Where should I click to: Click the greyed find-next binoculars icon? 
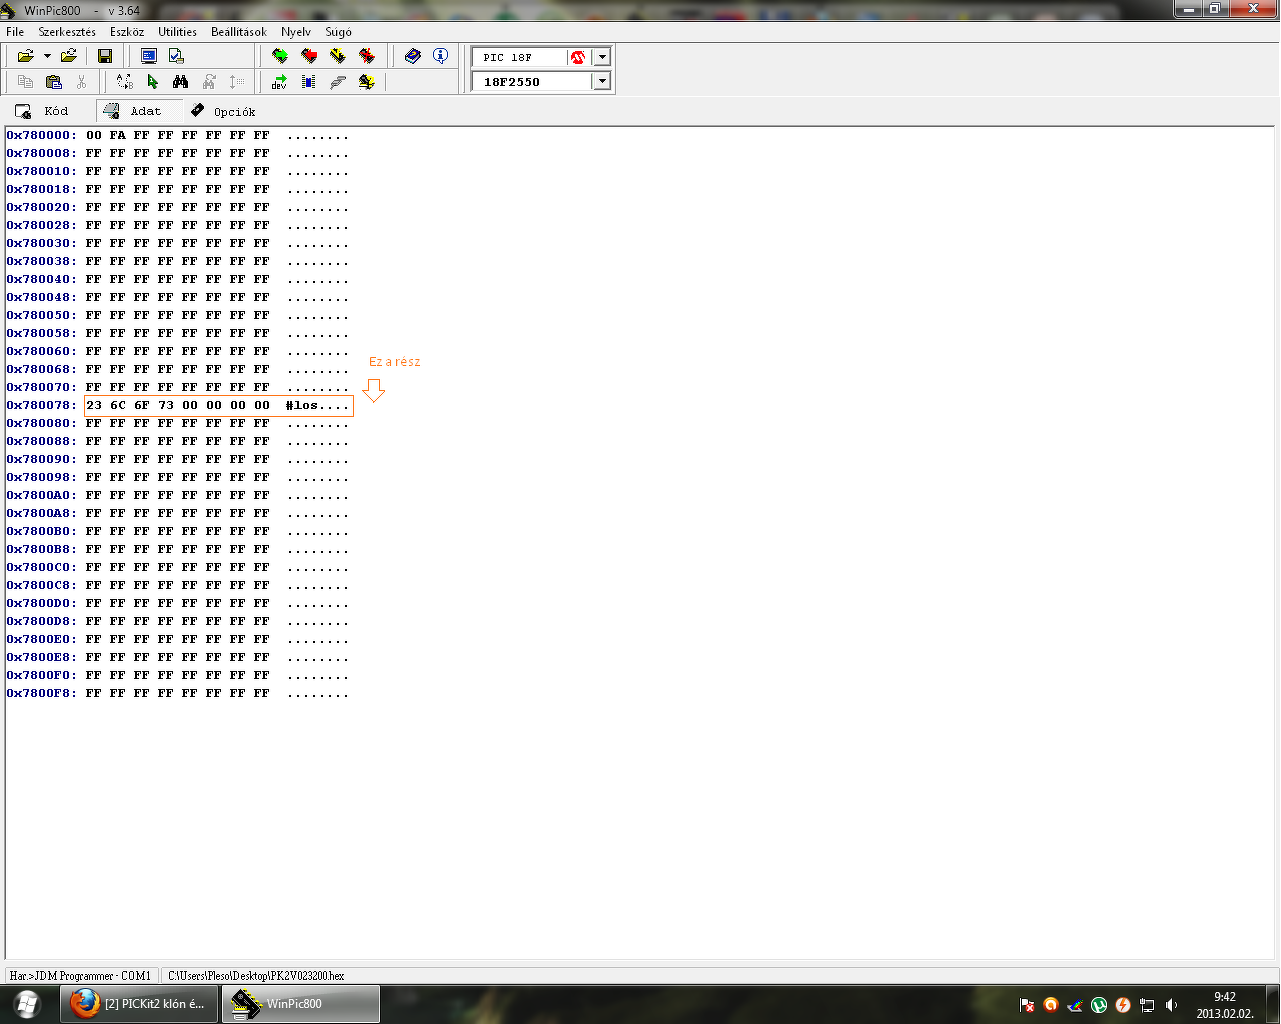(209, 82)
